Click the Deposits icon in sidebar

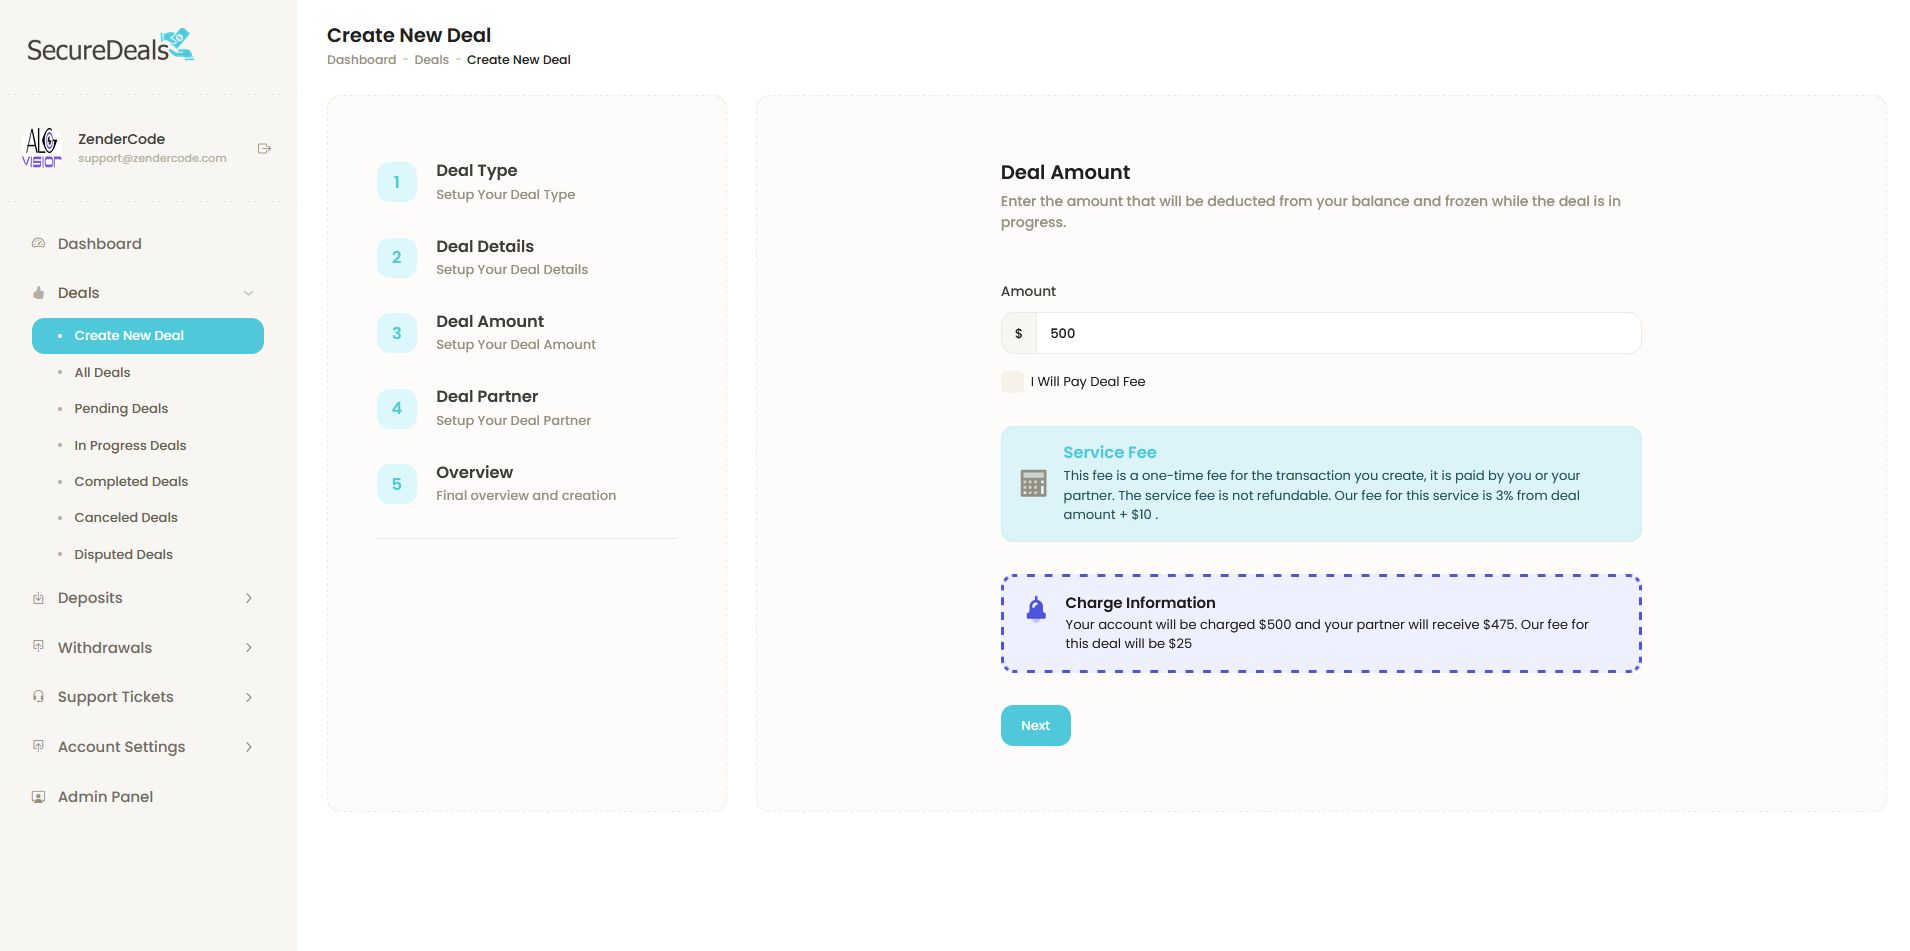click(39, 598)
